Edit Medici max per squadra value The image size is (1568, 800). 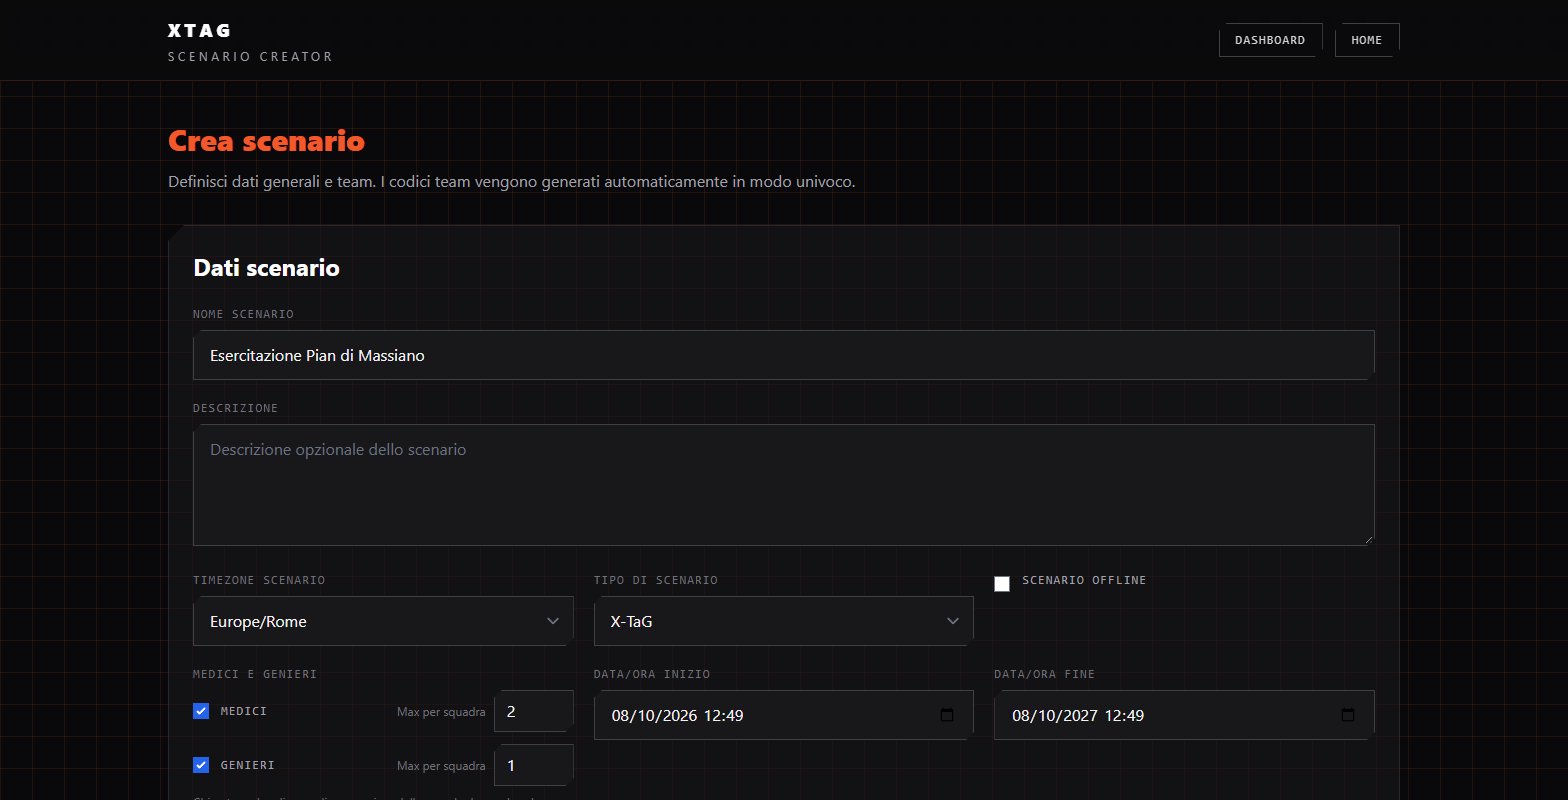click(x=533, y=712)
